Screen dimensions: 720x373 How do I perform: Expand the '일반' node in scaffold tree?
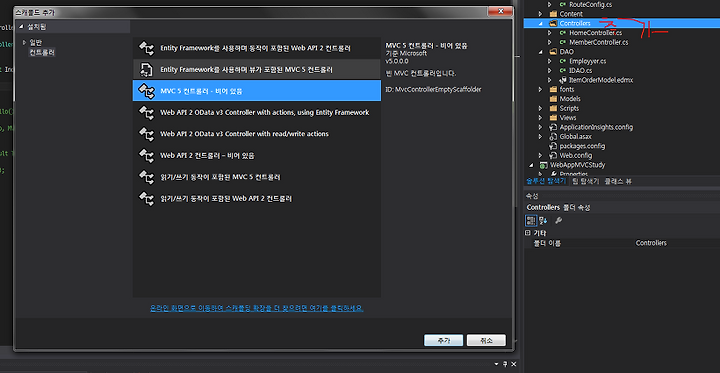(25, 43)
